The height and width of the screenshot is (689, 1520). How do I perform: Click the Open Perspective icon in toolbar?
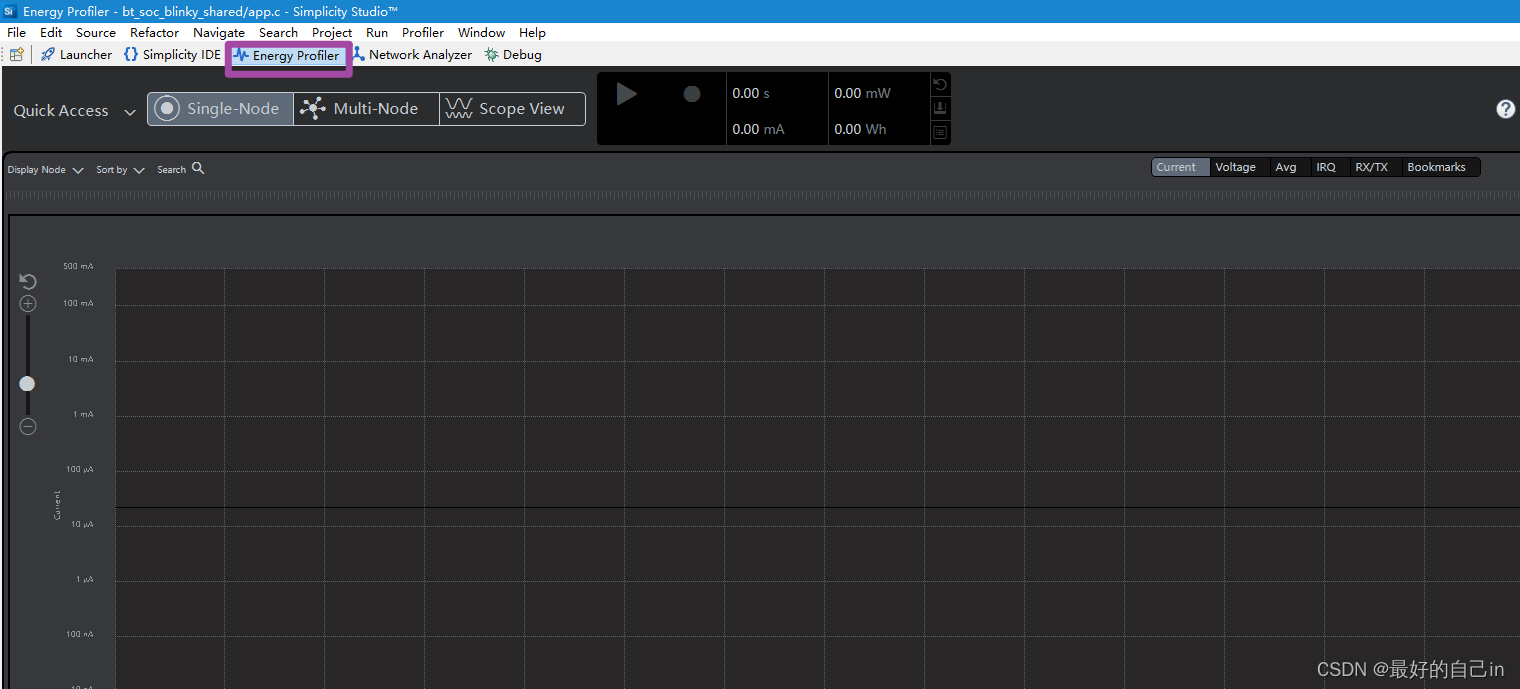17,55
